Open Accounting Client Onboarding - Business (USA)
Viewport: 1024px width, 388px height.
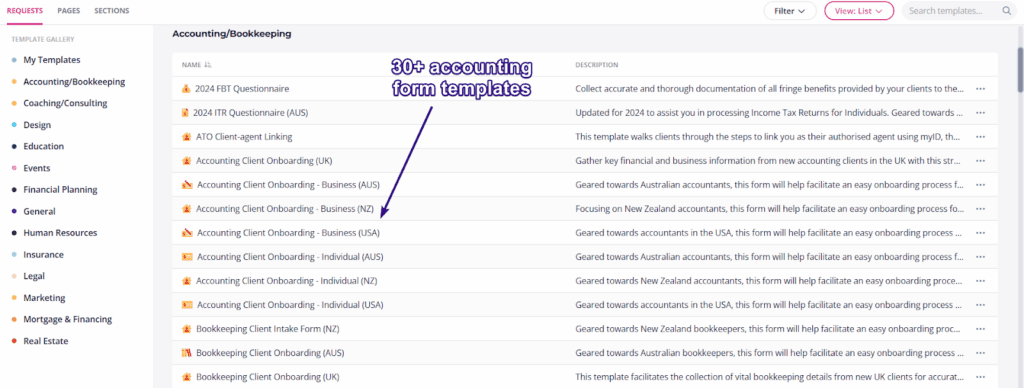tap(288, 233)
